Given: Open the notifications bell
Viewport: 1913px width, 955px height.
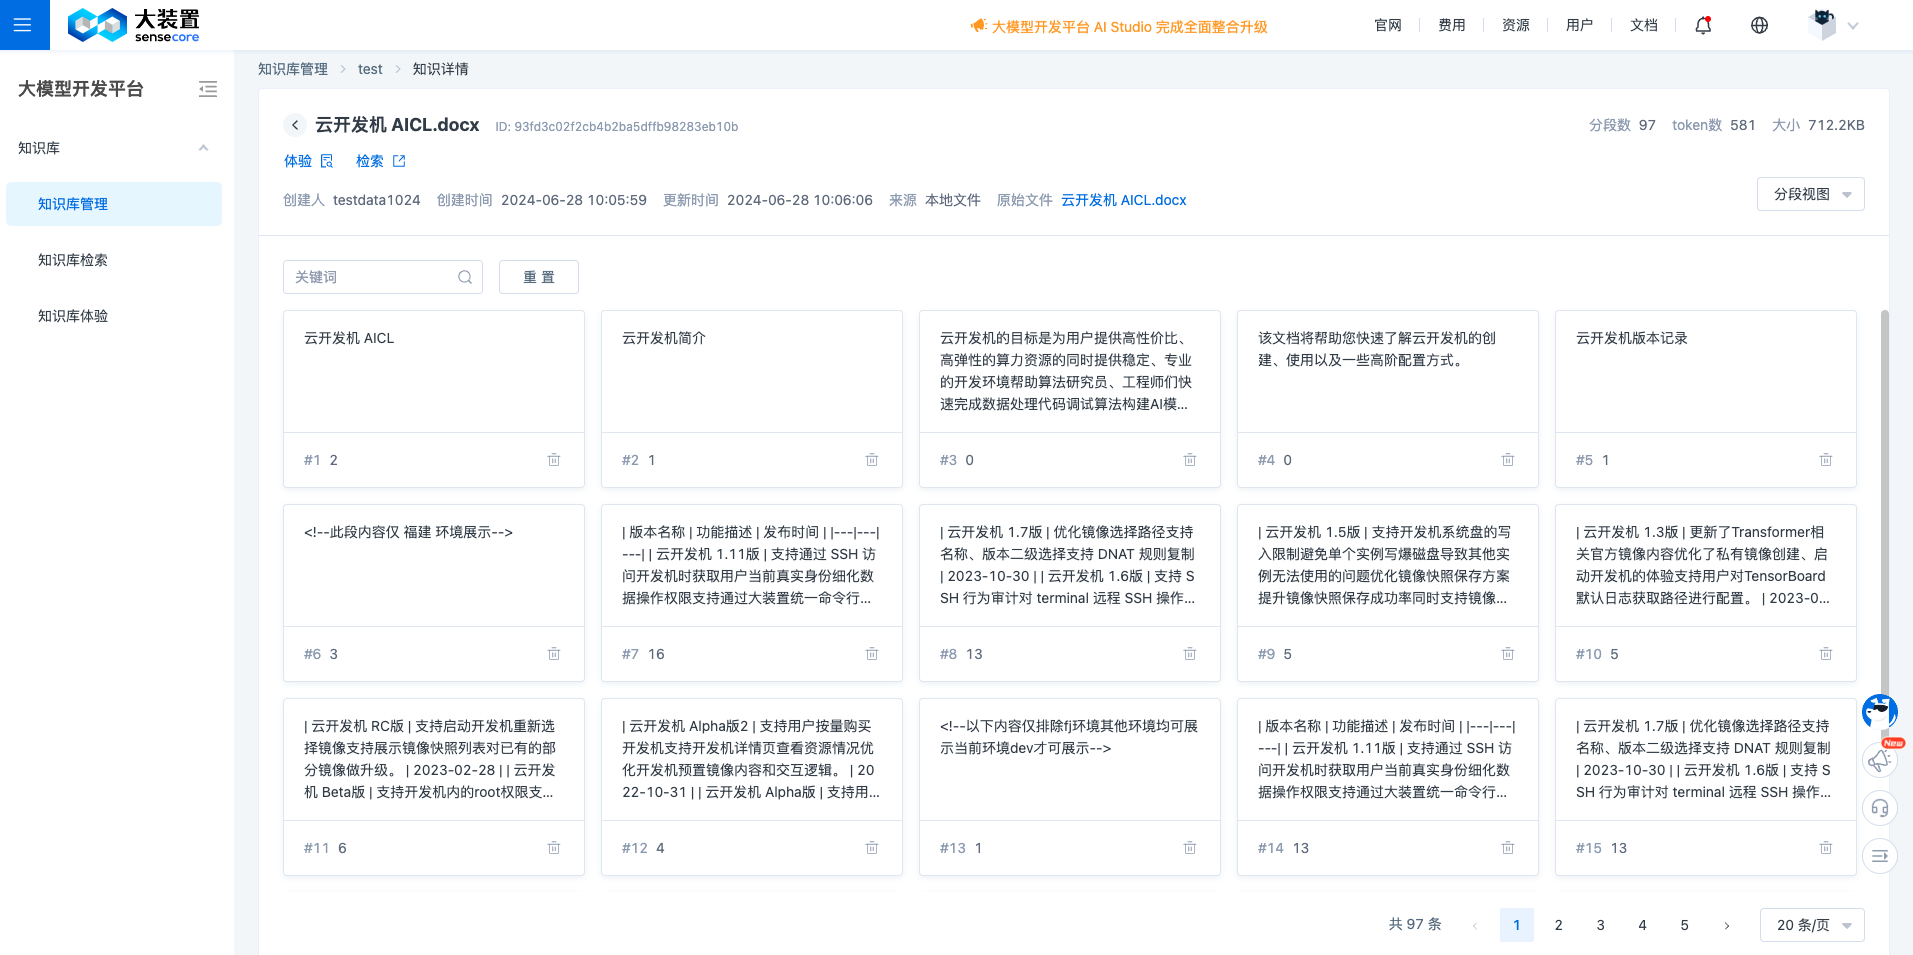Looking at the screenshot, I should point(1702,25).
